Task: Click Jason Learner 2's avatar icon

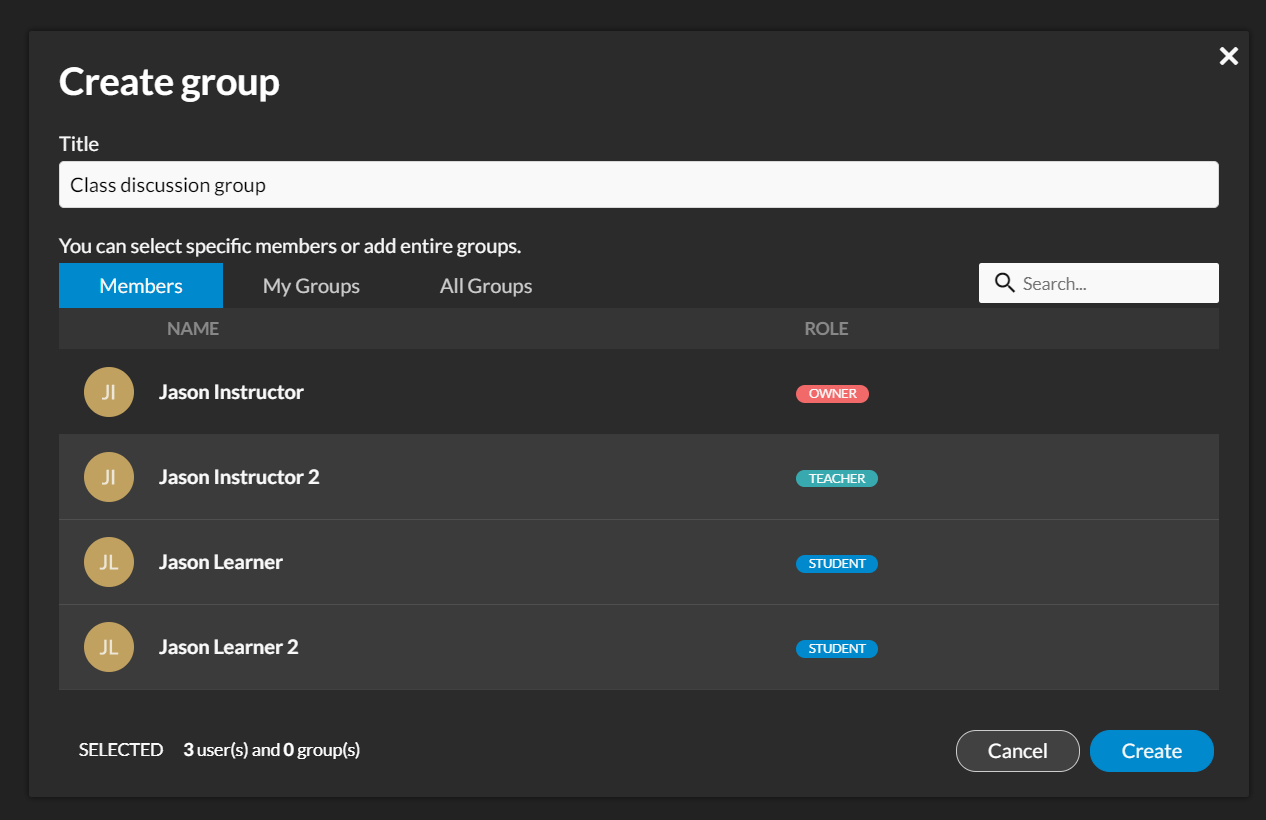Action: [x=108, y=646]
